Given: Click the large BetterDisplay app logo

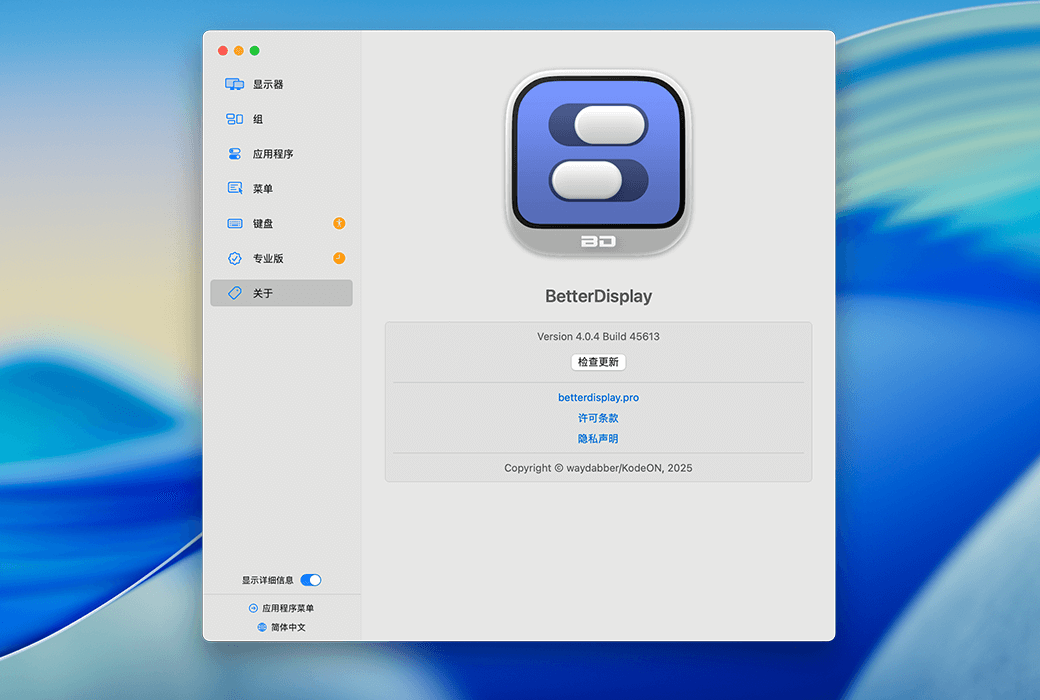Looking at the screenshot, I should (598, 163).
